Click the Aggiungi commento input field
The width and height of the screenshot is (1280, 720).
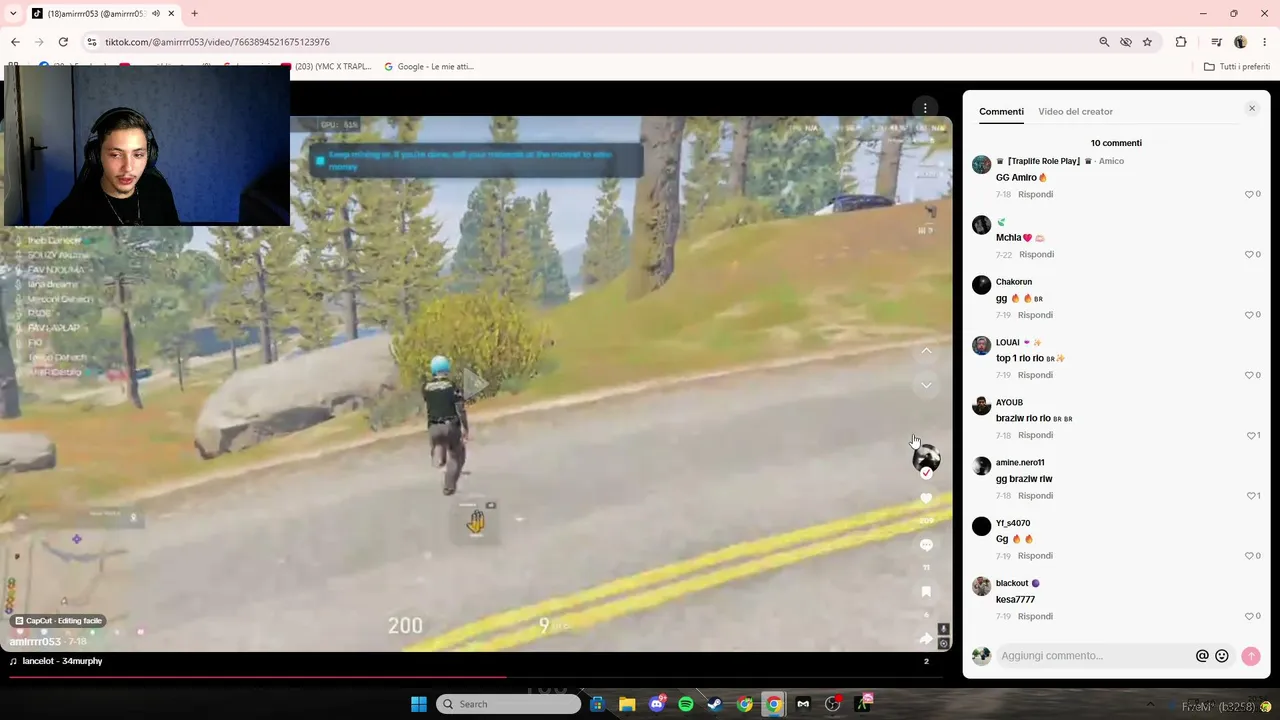pyautogui.click(x=1095, y=656)
